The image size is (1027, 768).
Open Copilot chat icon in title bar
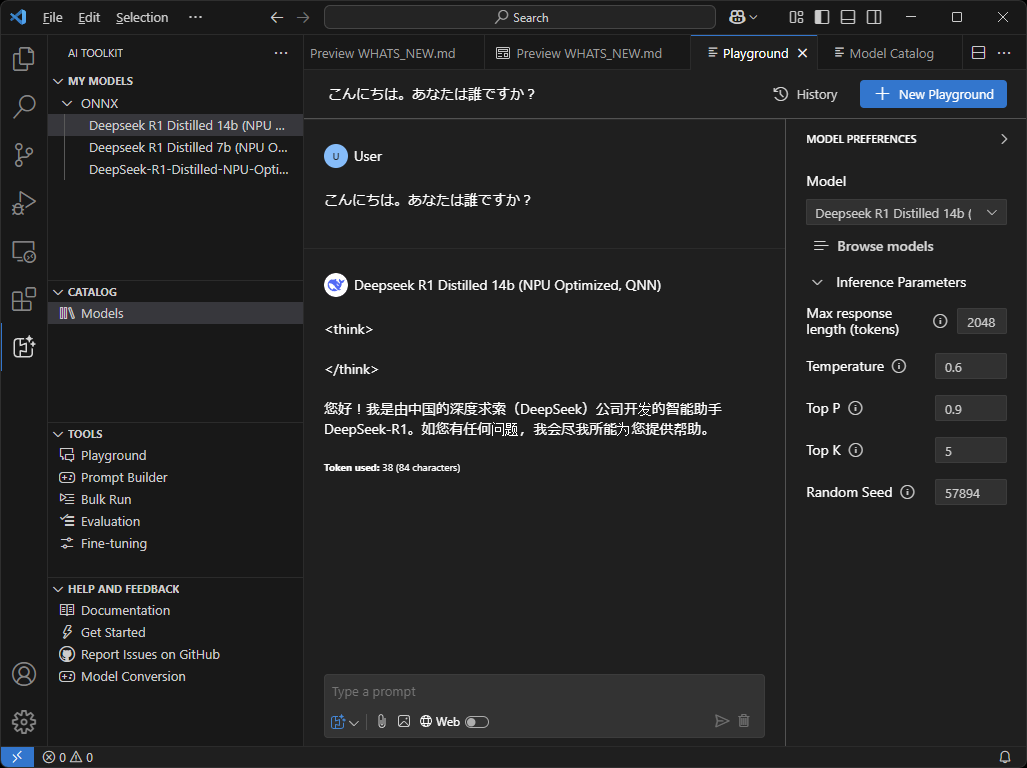(x=737, y=17)
